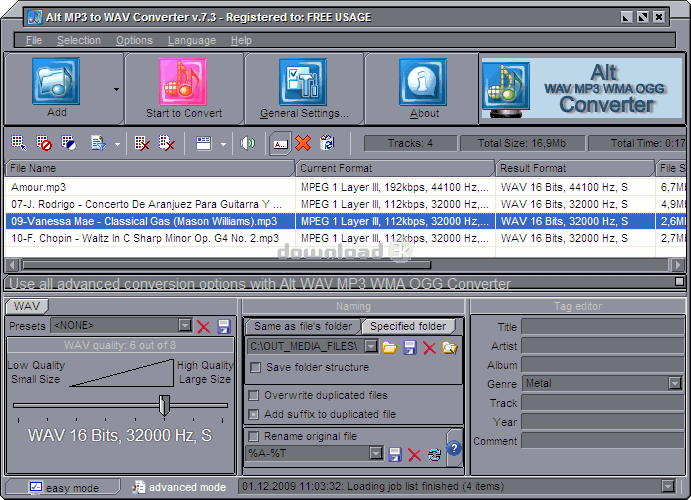Click the horizontal scrollbar right arrow
691x500 pixels.
tap(678, 265)
